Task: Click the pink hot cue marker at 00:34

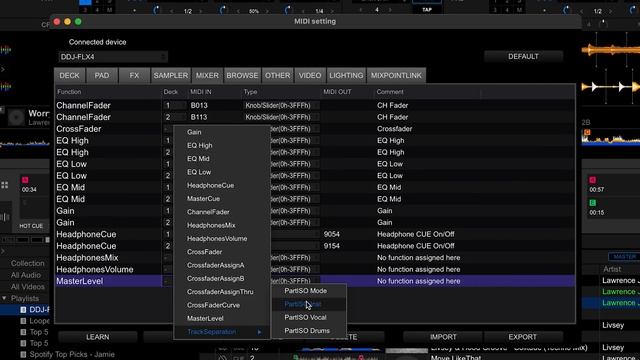Action: coord(25,180)
